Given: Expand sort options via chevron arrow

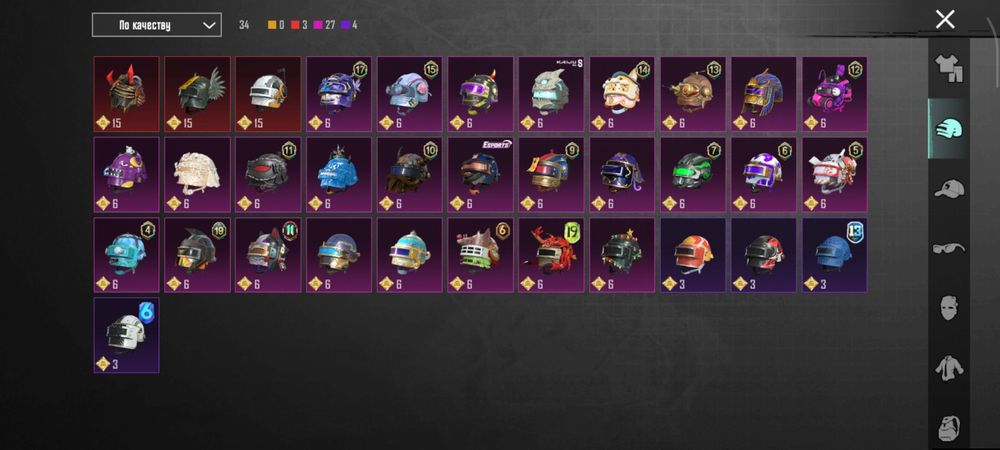Looking at the screenshot, I should click(x=209, y=25).
